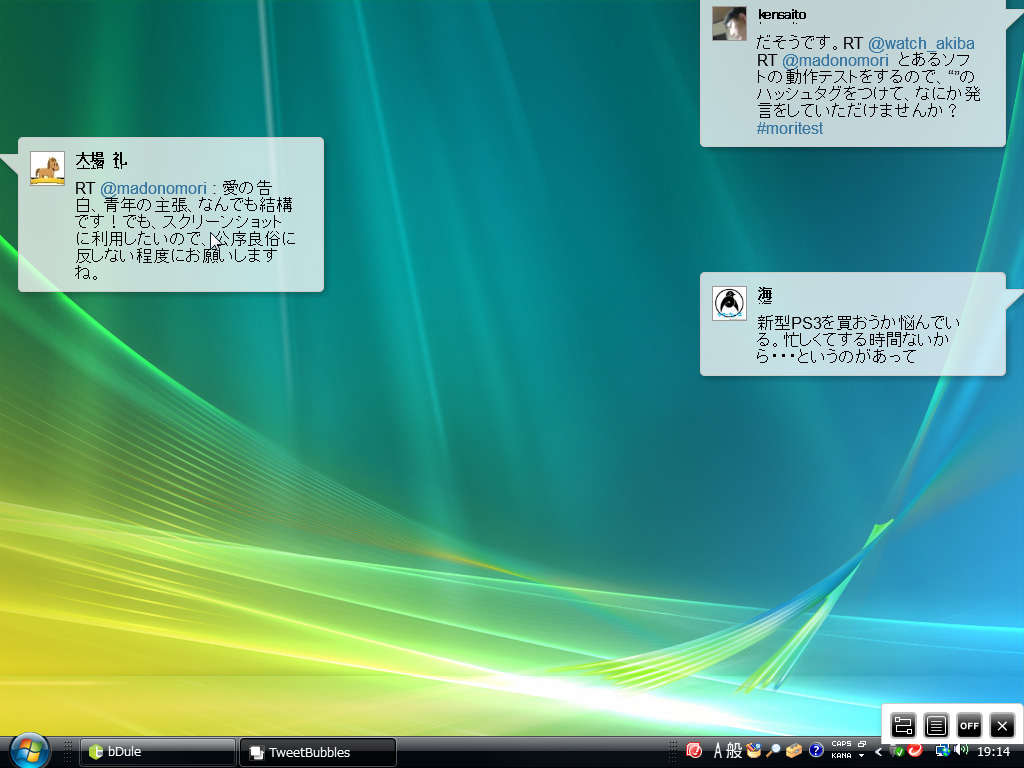Open the timeline list view icon
The image size is (1024, 768).
[935, 725]
